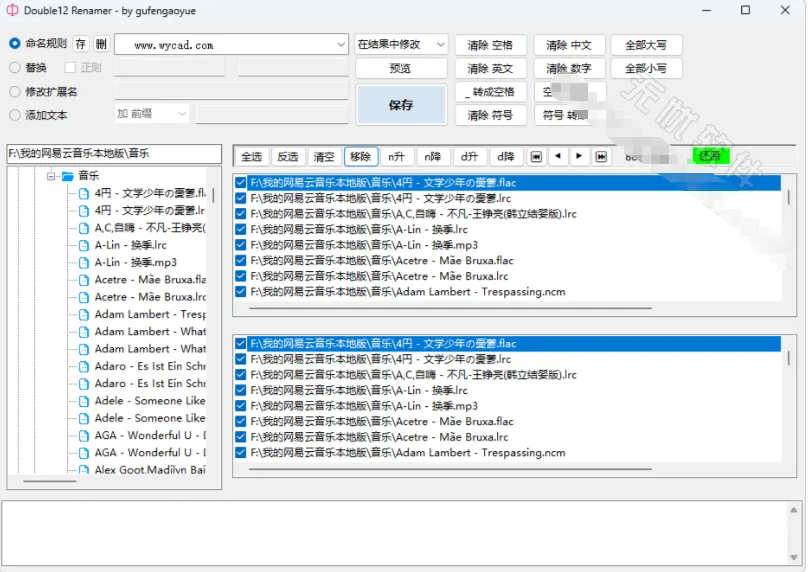The width and height of the screenshot is (810, 572).
Task: Click 全选 select-all toolbar button
Action: 252,157
